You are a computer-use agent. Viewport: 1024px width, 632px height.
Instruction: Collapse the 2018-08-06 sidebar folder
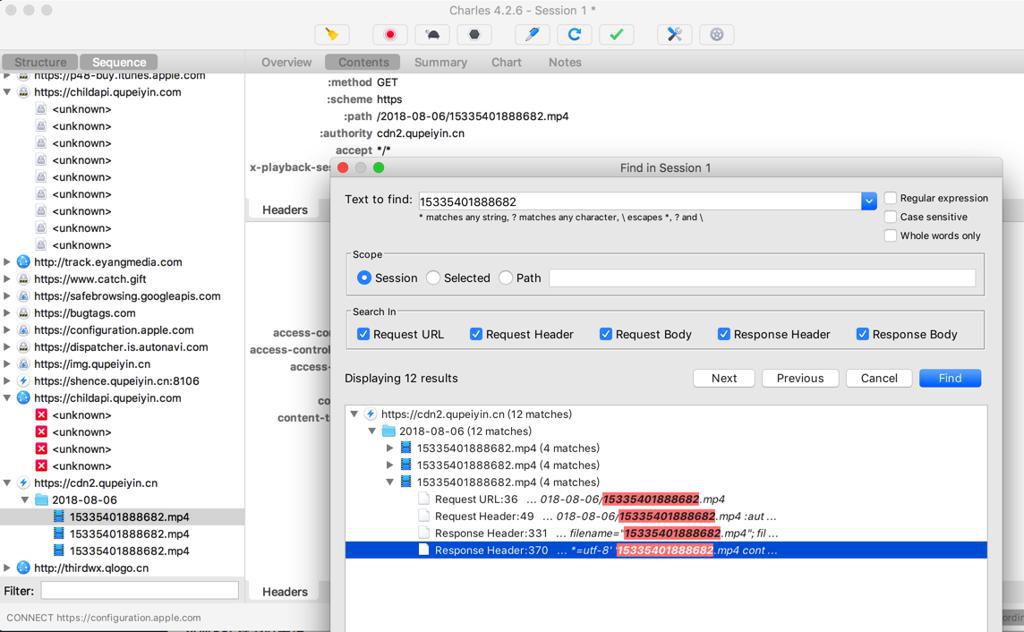pos(25,500)
